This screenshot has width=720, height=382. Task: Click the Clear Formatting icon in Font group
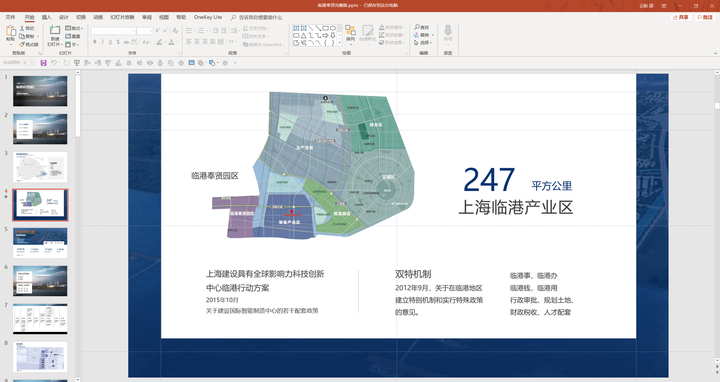175,31
